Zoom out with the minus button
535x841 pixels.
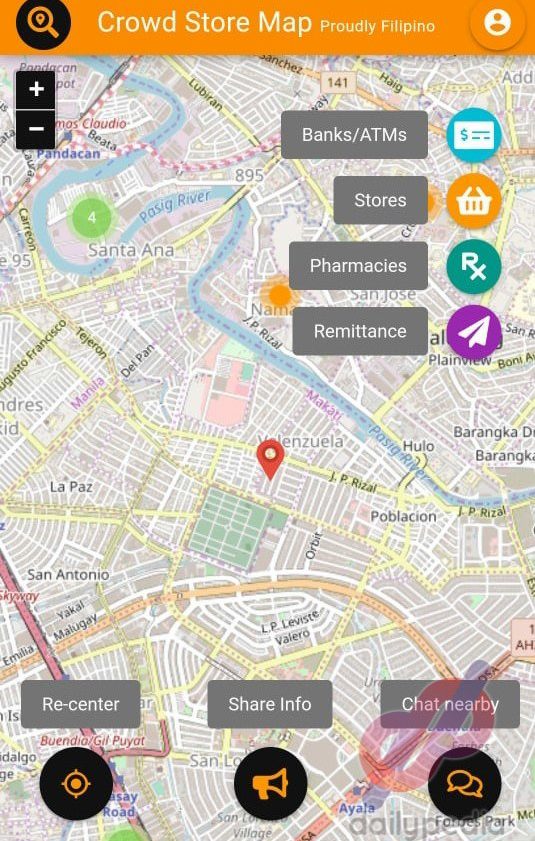tap(36, 129)
